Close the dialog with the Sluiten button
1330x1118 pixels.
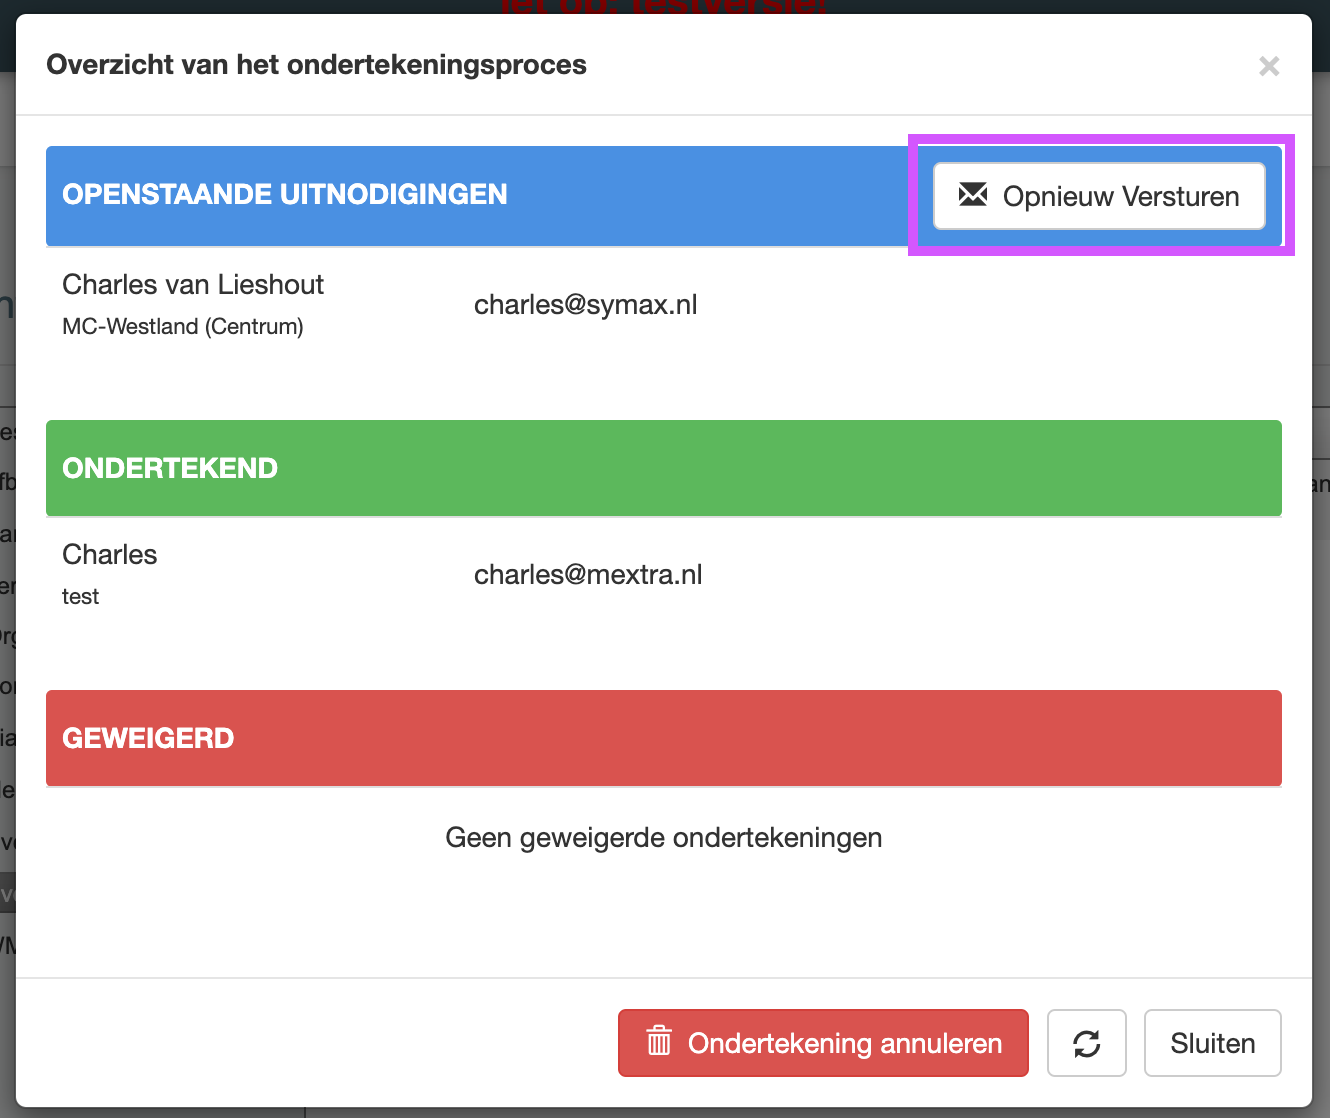[x=1213, y=1043]
